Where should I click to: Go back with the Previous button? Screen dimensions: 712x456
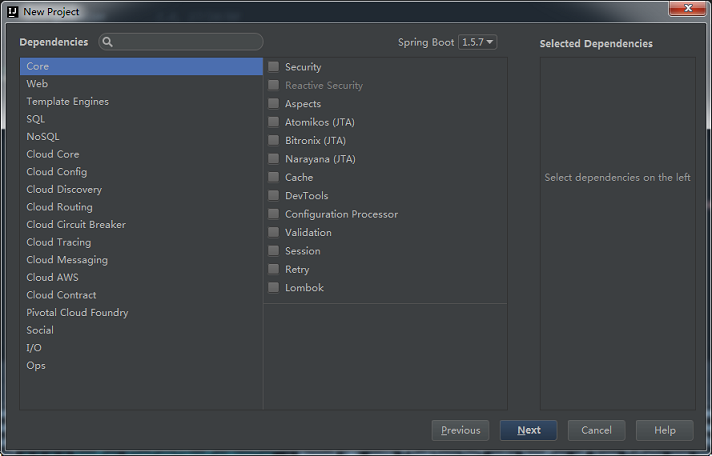pyautogui.click(x=460, y=430)
